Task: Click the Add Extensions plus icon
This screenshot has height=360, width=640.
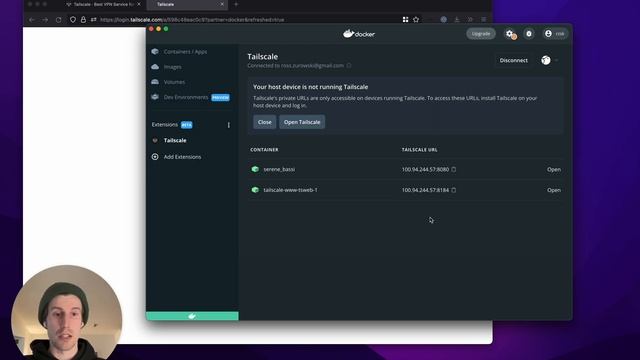Action: coord(155,157)
